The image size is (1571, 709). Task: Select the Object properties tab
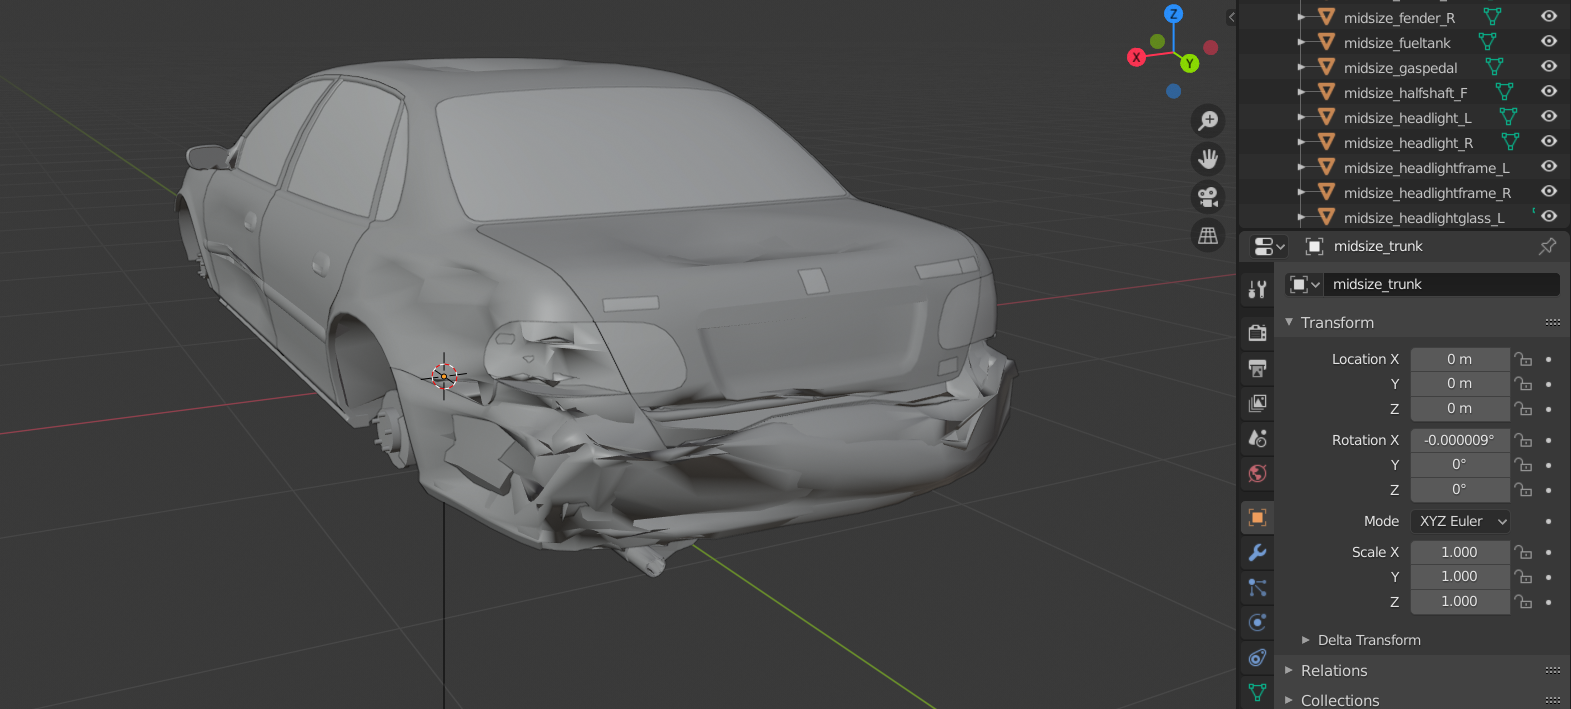(1257, 517)
